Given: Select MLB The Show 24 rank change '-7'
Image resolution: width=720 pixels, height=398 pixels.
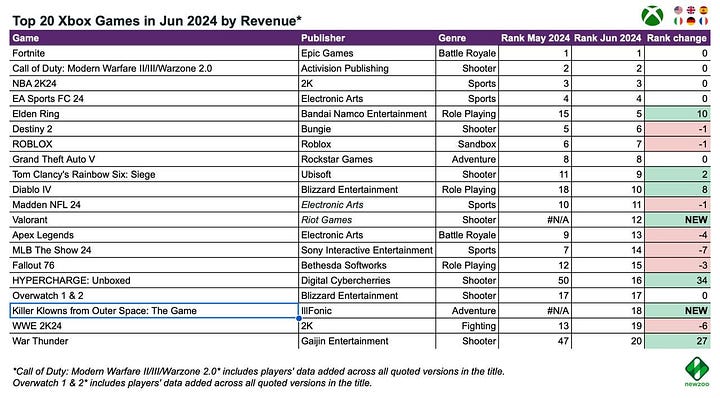Looking at the screenshot, I should coord(677,250).
